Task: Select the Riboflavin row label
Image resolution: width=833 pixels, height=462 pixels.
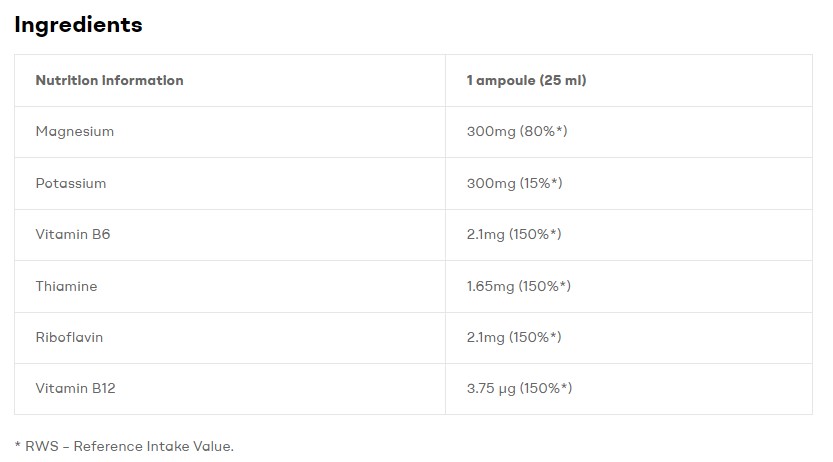Action: pyautogui.click(x=69, y=337)
